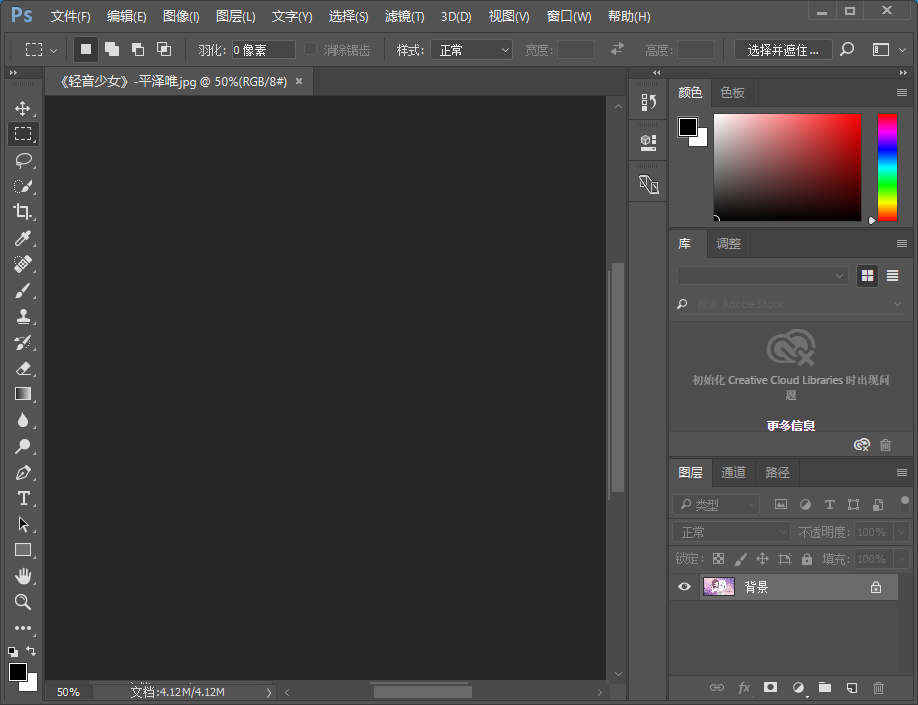Select the Zoom tool
Image resolution: width=918 pixels, height=705 pixels.
(x=23, y=602)
